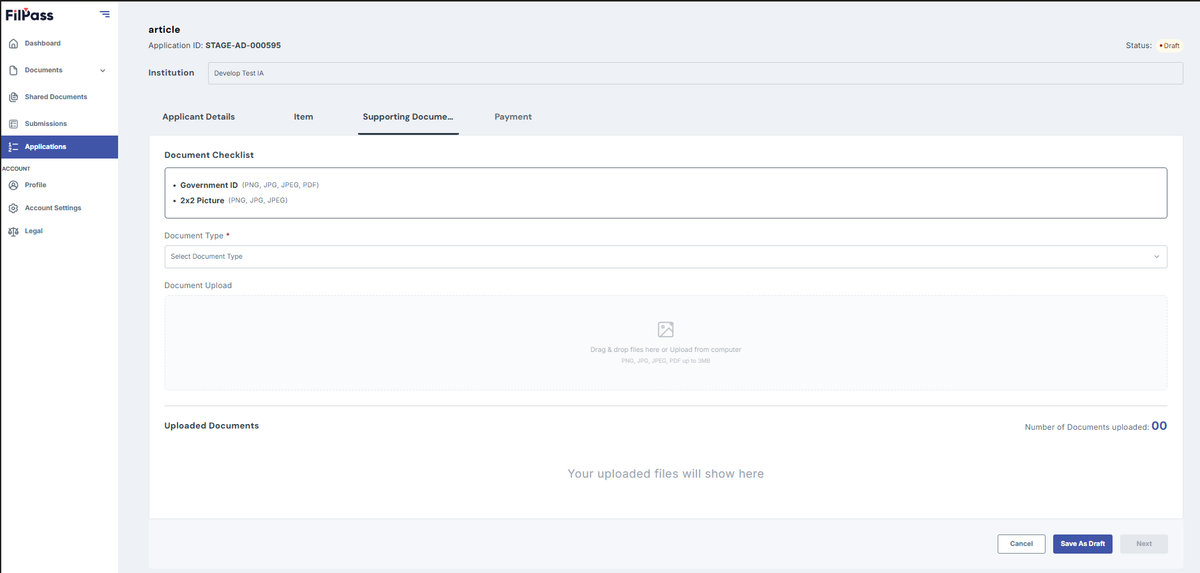Screen dimensions: 1200x573
Task: Click the Uploaded Documents heading
Action: 211,426
